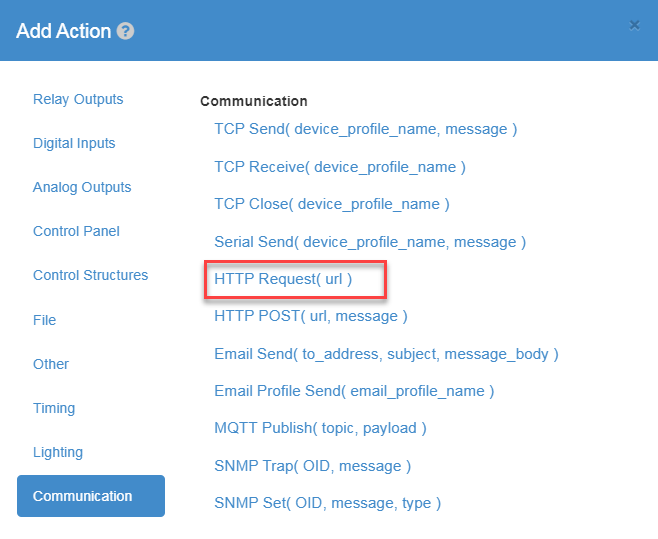This screenshot has height=539, width=658.
Task: Select Serial Send action
Action: [370, 242]
